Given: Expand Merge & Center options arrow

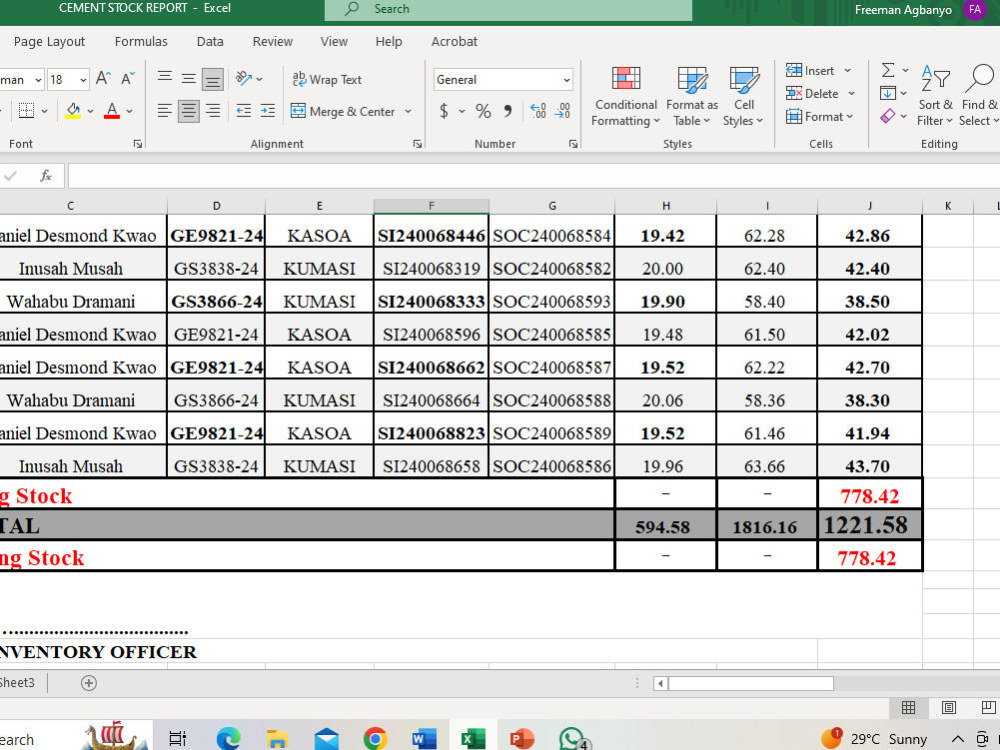Looking at the screenshot, I should tap(408, 111).
